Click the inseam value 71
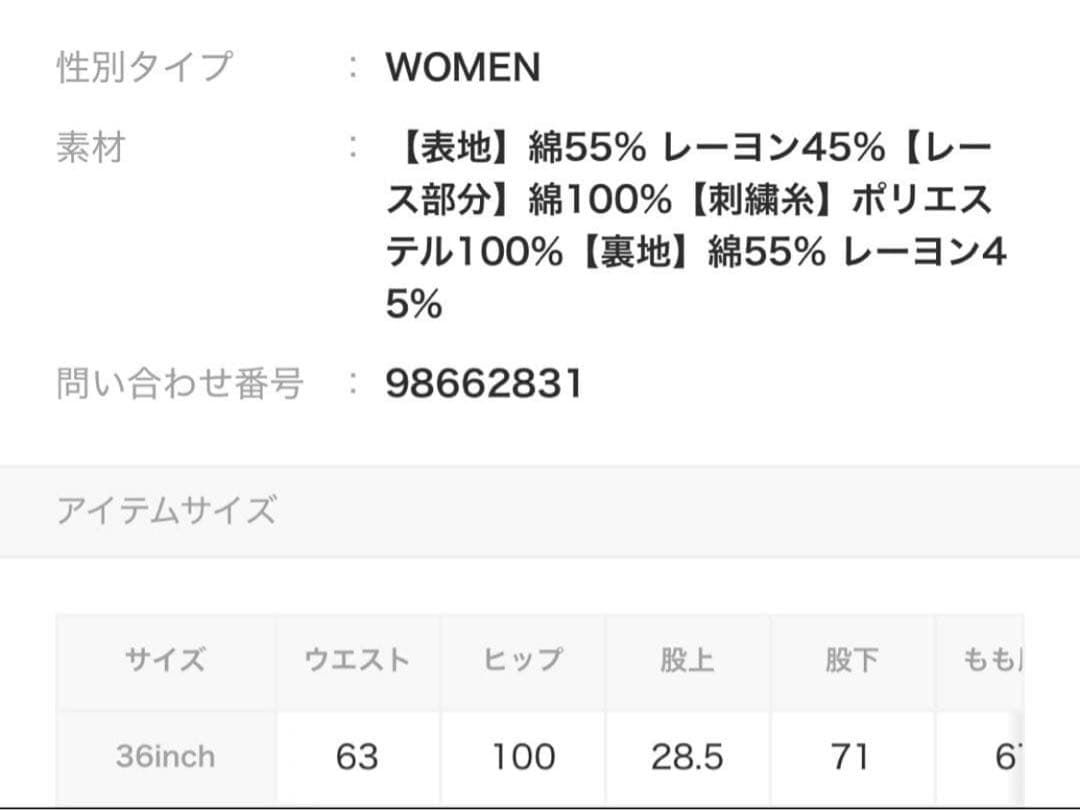This screenshot has height=810, width=1080. [x=851, y=757]
